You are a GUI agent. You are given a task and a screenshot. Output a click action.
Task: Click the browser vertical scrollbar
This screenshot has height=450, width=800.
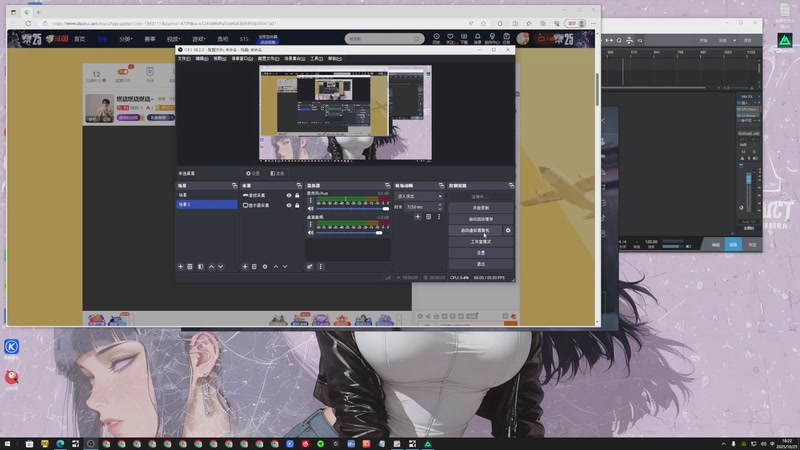click(x=597, y=90)
